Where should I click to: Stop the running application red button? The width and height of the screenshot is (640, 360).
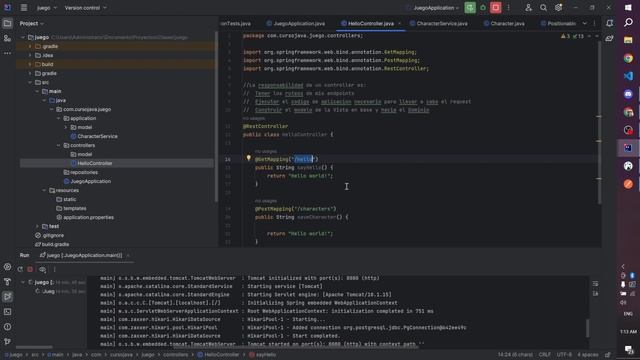click(496, 8)
